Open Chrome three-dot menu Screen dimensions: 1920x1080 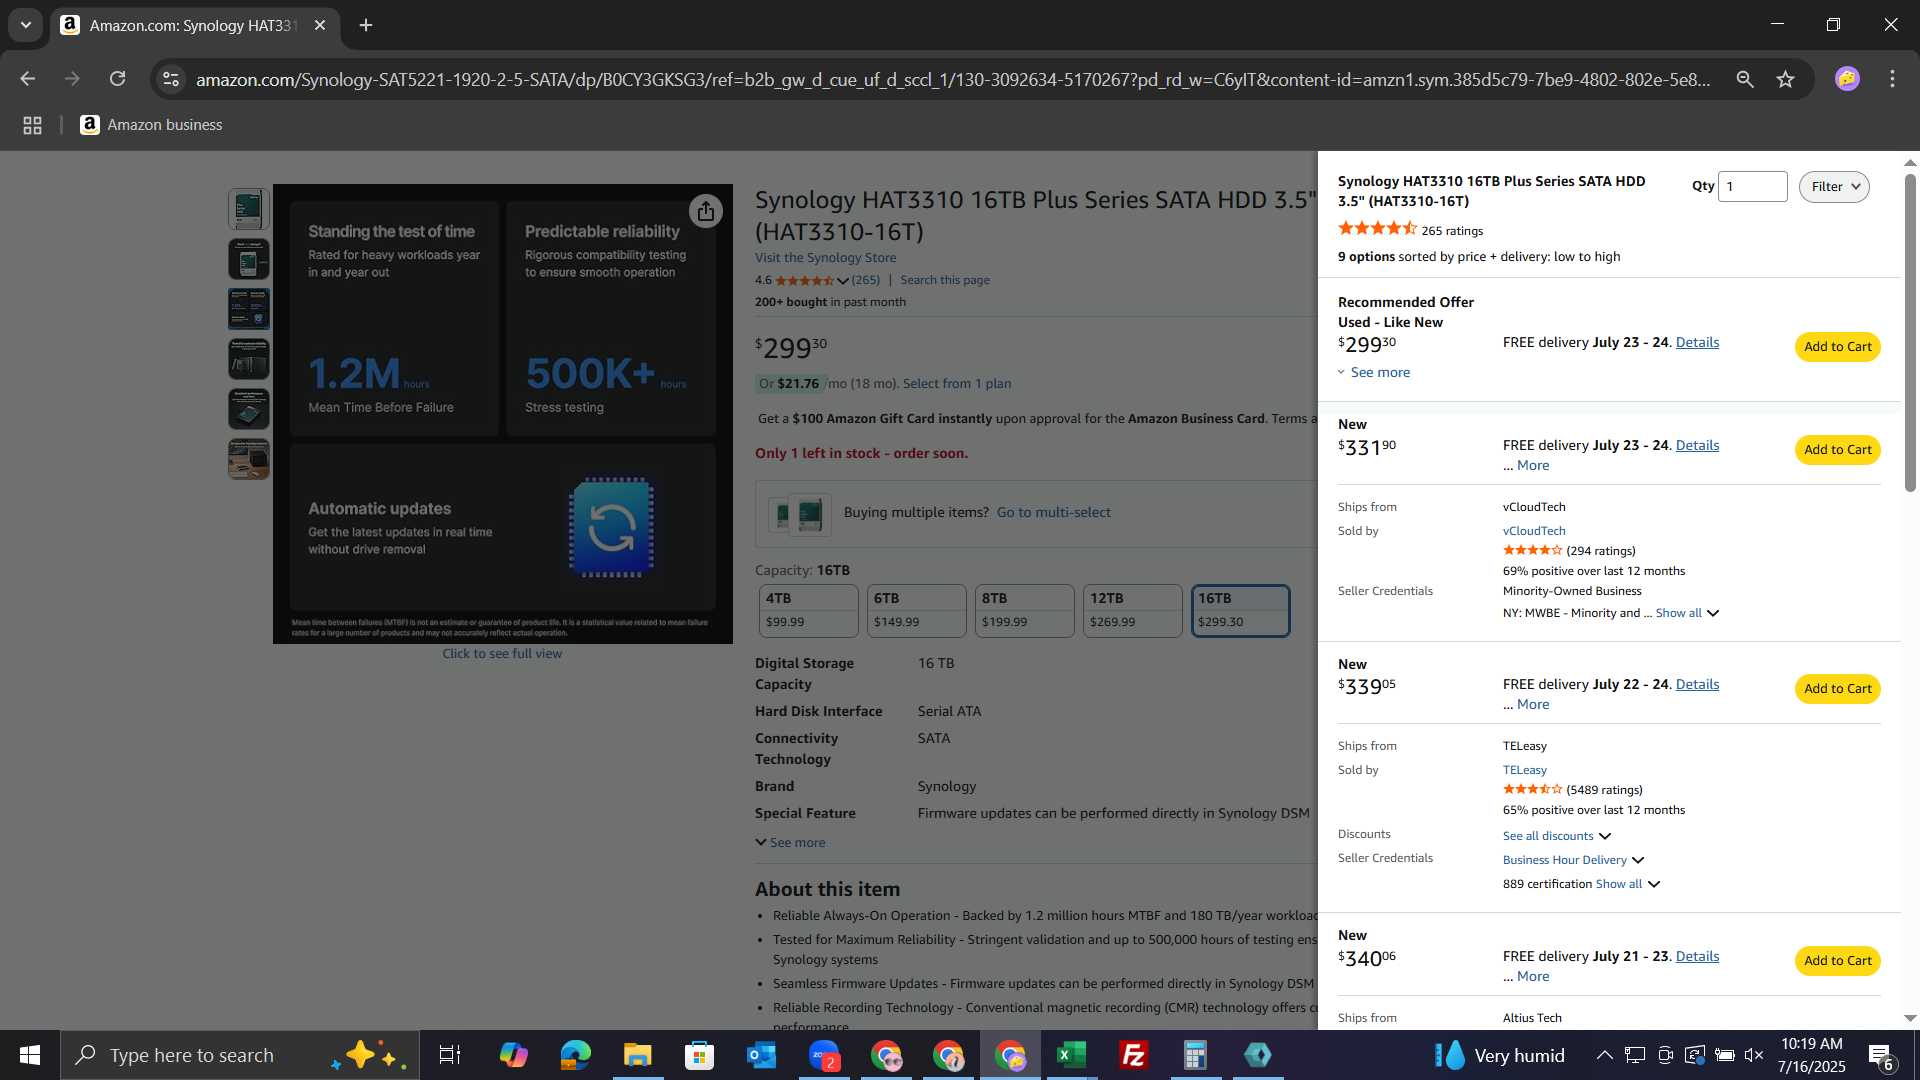coord(1892,79)
